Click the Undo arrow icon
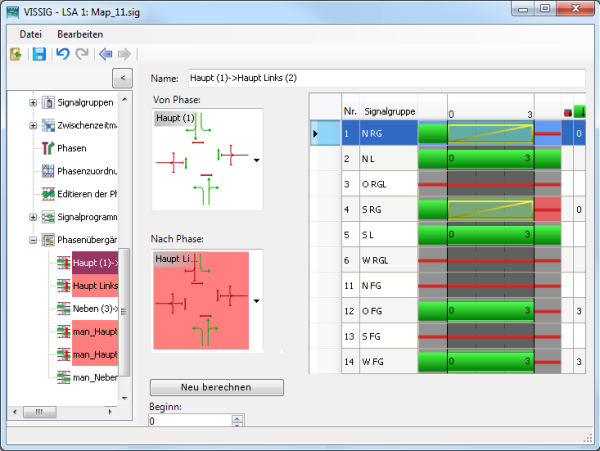The height and width of the screenshot is (451, 600). click(x=63, y=53)
